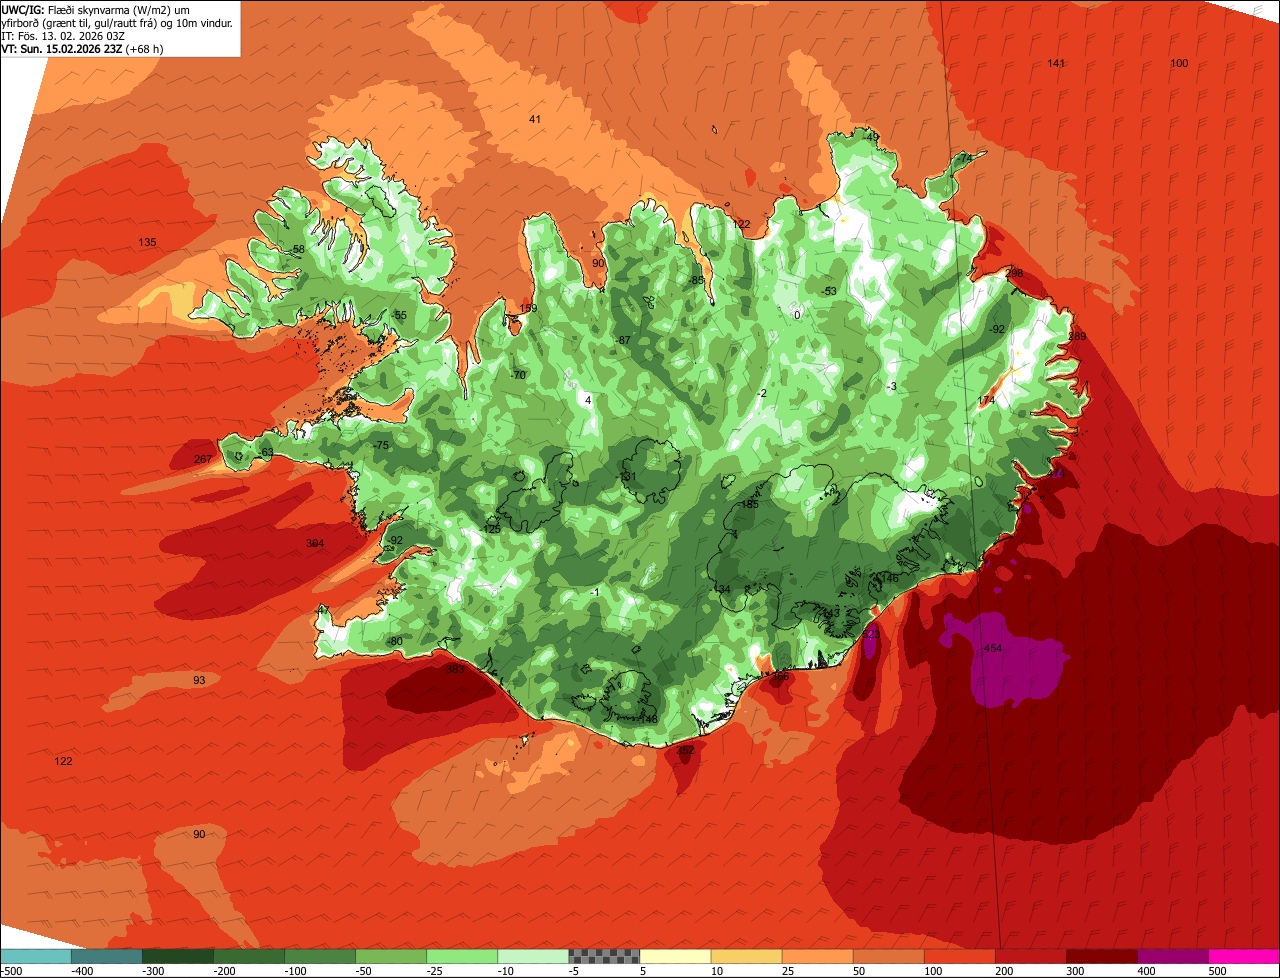The image size is (1280, 978).
Task: Click the valid time 'VT: Sun. 15.02.2026 23Z (+68 h)'
Action: pos(82,48)
